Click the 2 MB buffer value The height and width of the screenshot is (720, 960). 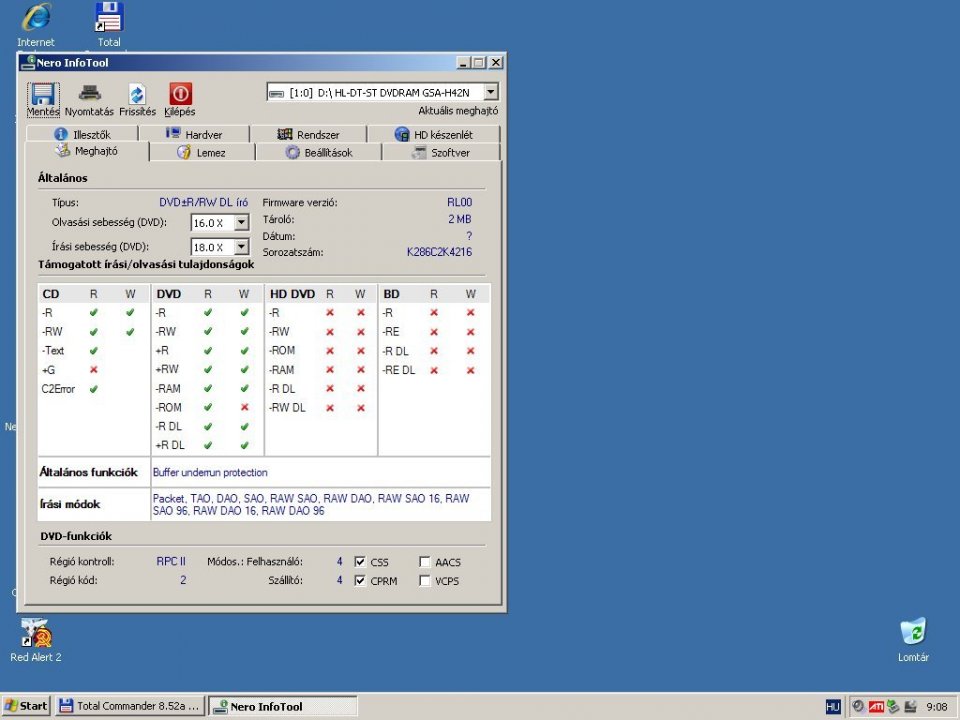click(459, 219)
